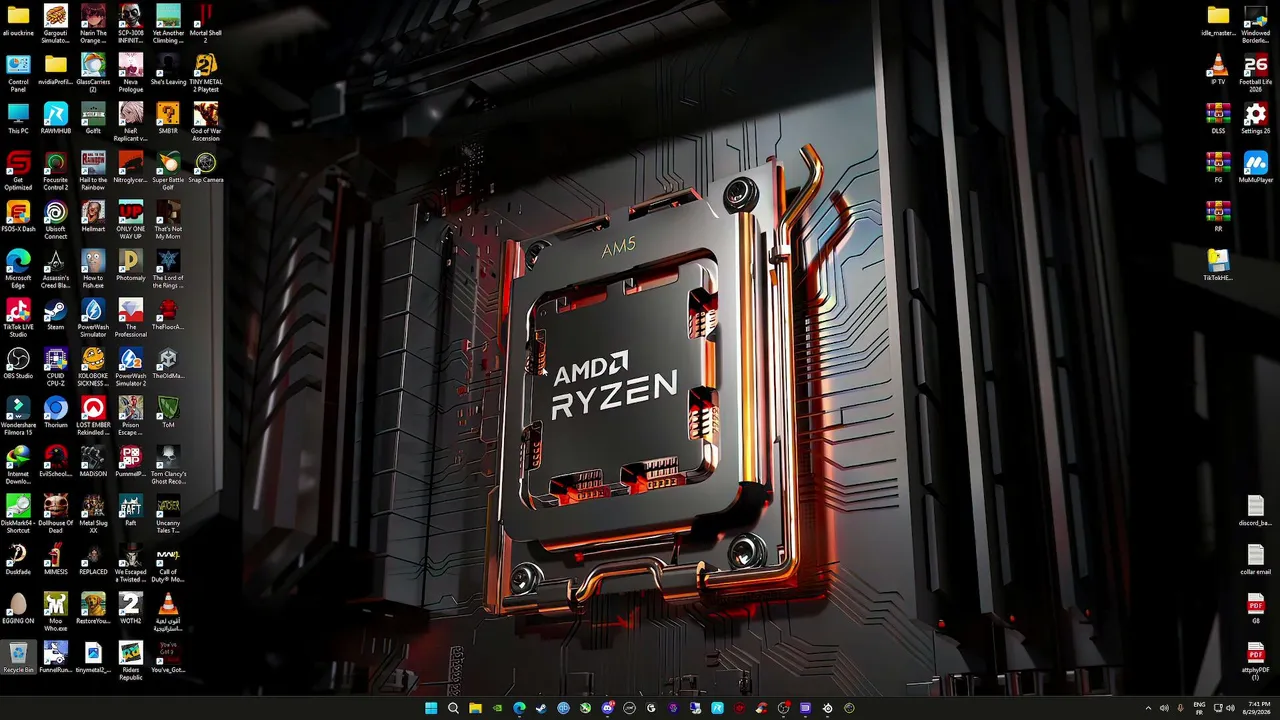Select the nvidiaProfil folder on desktop
Screen dimensions: 1280x720
tap(56, 69)
